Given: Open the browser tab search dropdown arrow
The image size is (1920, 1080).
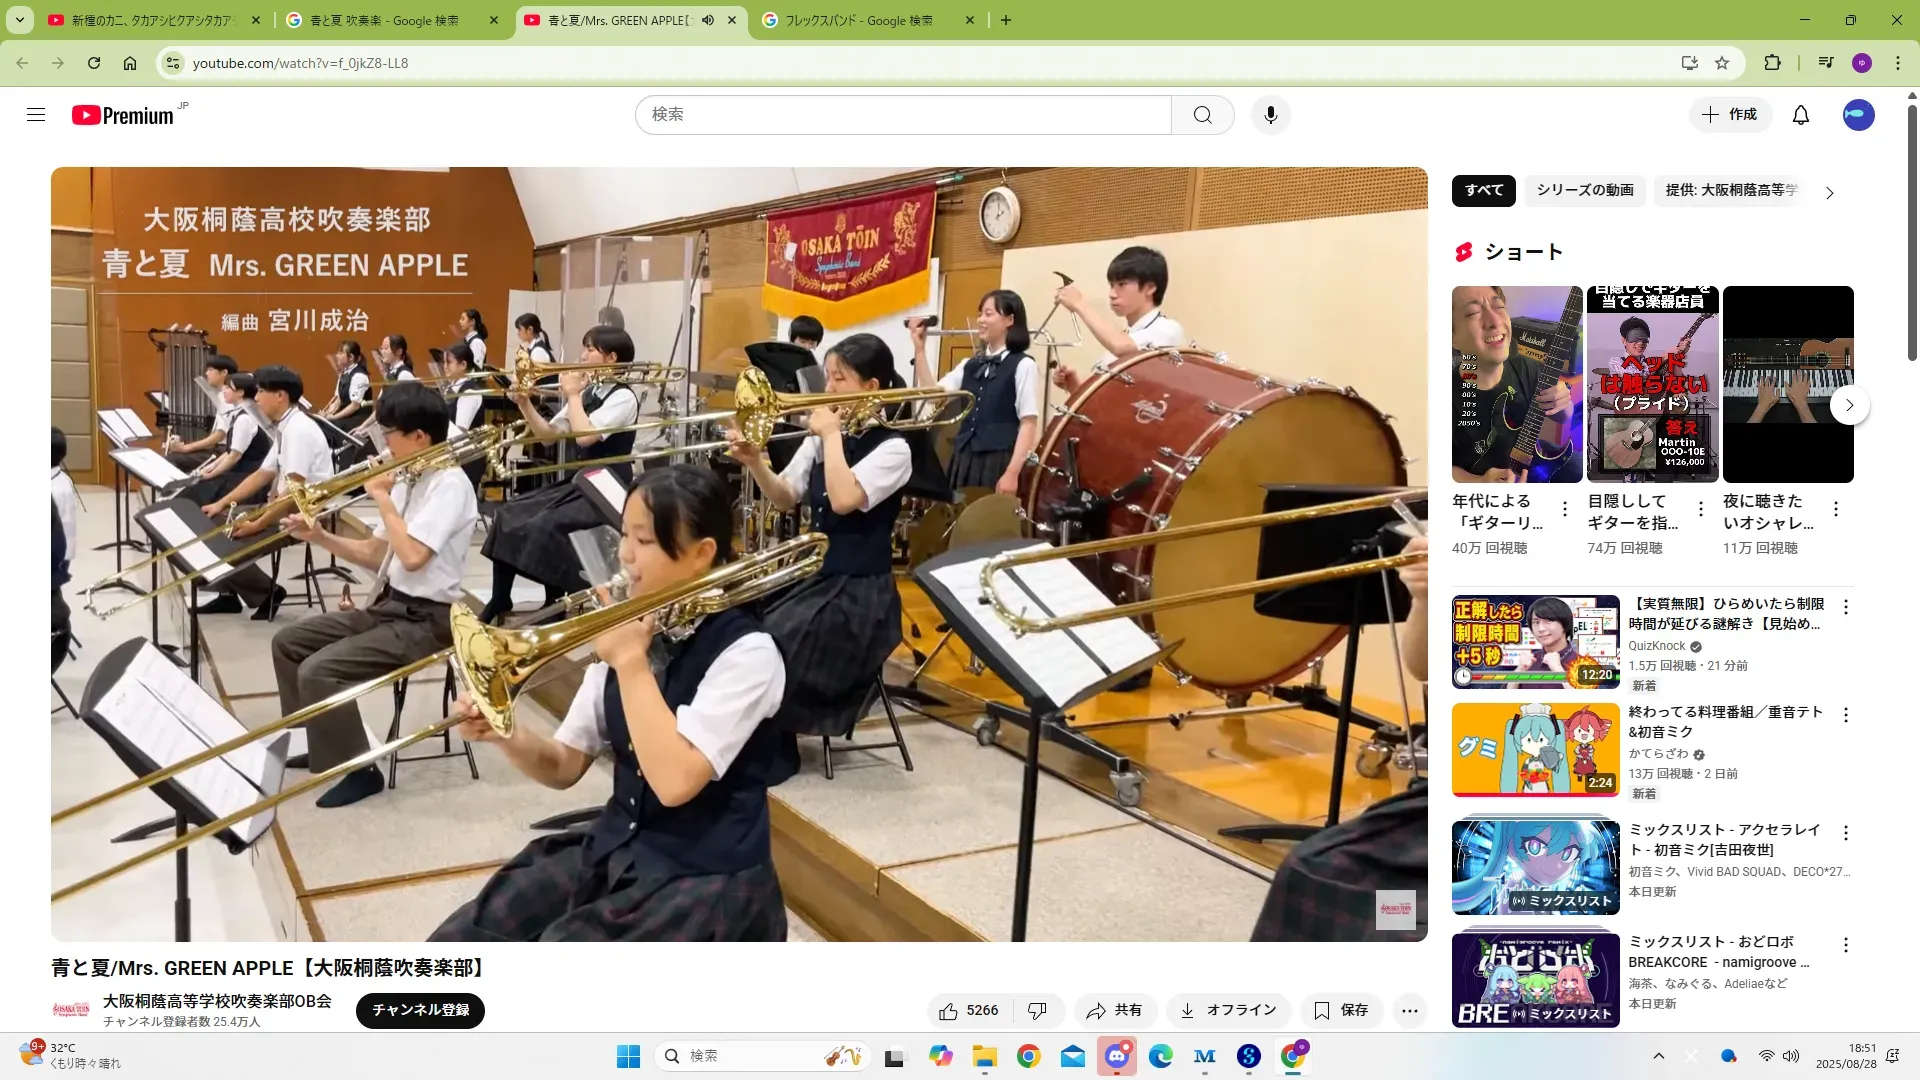Looking at the screenshot, I should point(19,20).
